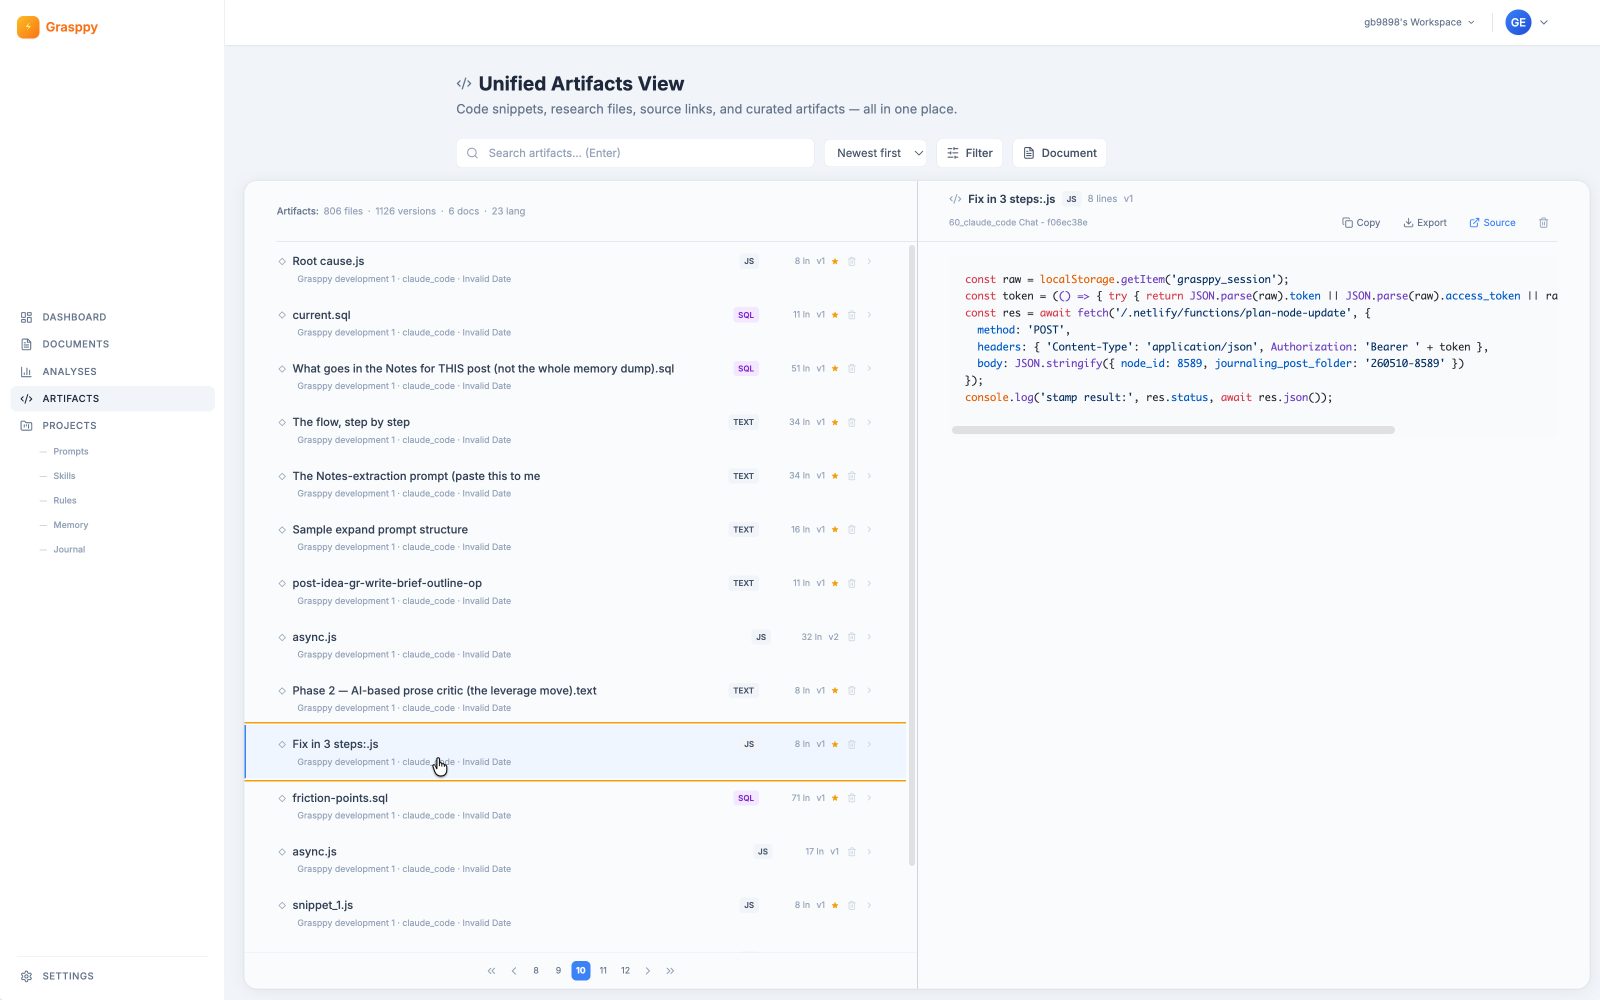The height and width of the screenshot is (1000, 1600).
Task: Click the horizontal scrollbar under the code
Action: [1173, 430]
